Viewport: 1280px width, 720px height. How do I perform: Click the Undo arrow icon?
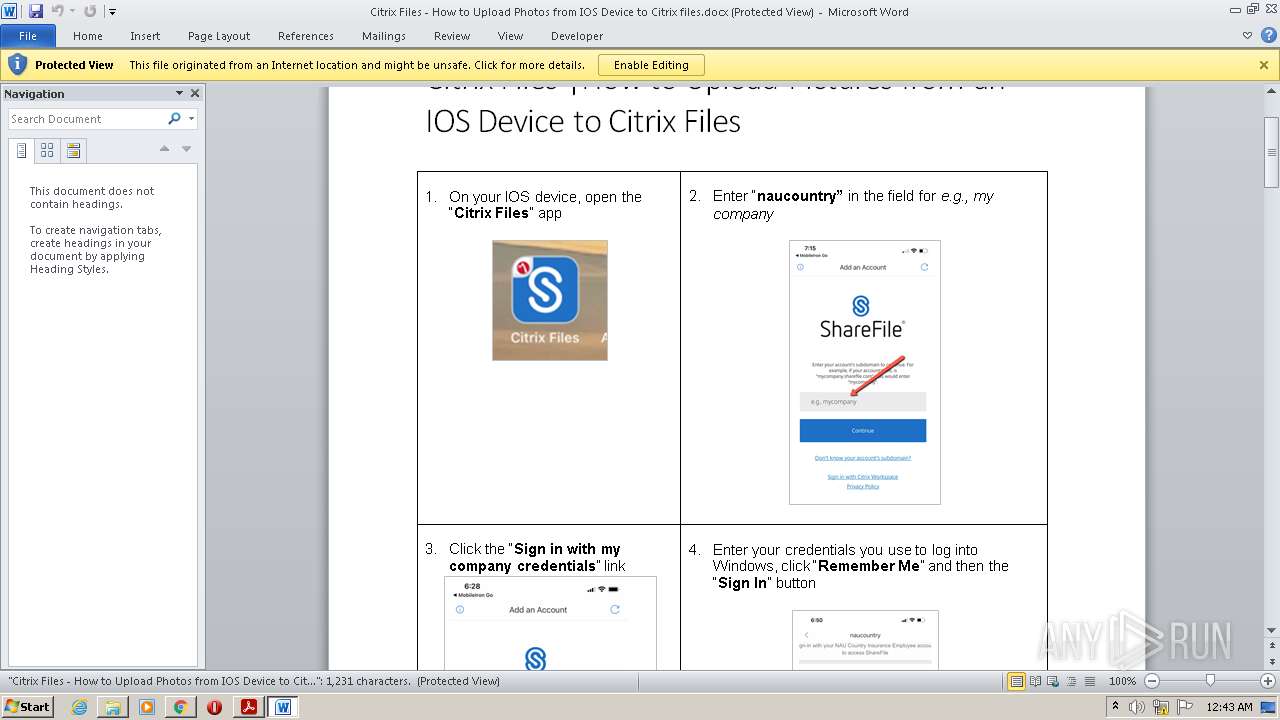pyautogui.click(x=57, y=11)
